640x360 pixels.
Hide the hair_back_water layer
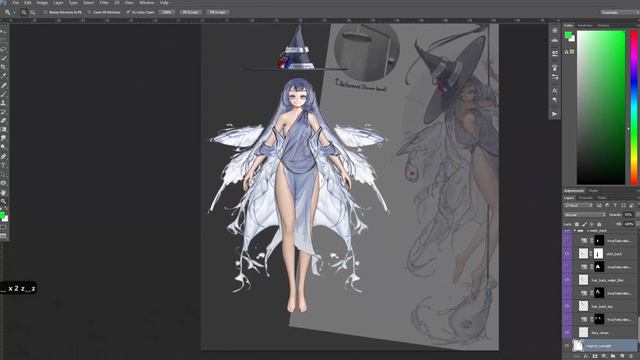(567, 280)
